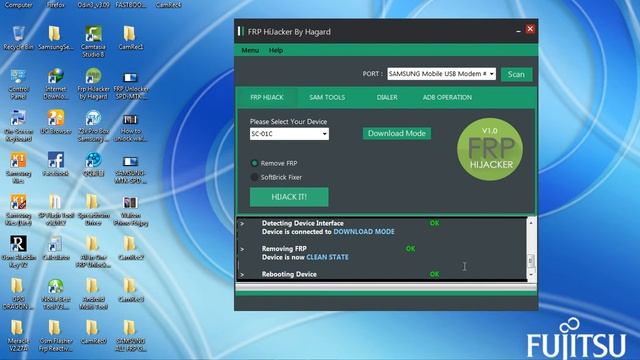The height and width of the screenshot is (360, 640).
Task: Minimize the FRP HiJacker window
Action: pos(518,31)
